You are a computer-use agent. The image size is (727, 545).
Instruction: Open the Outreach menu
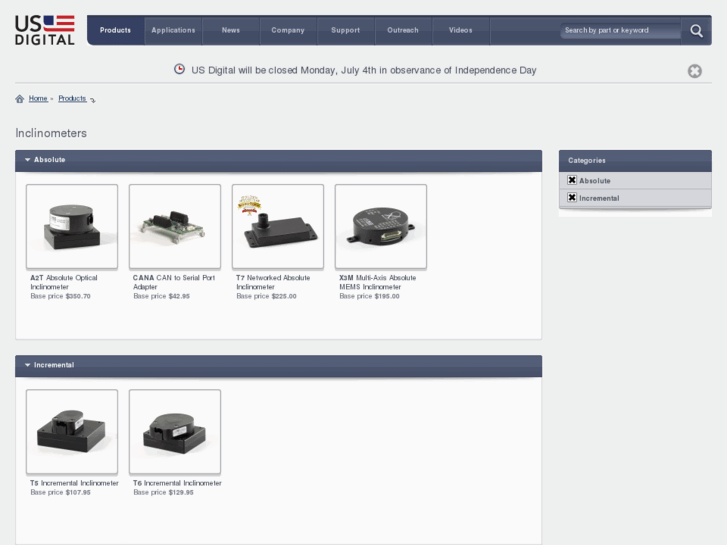[403, 30]
